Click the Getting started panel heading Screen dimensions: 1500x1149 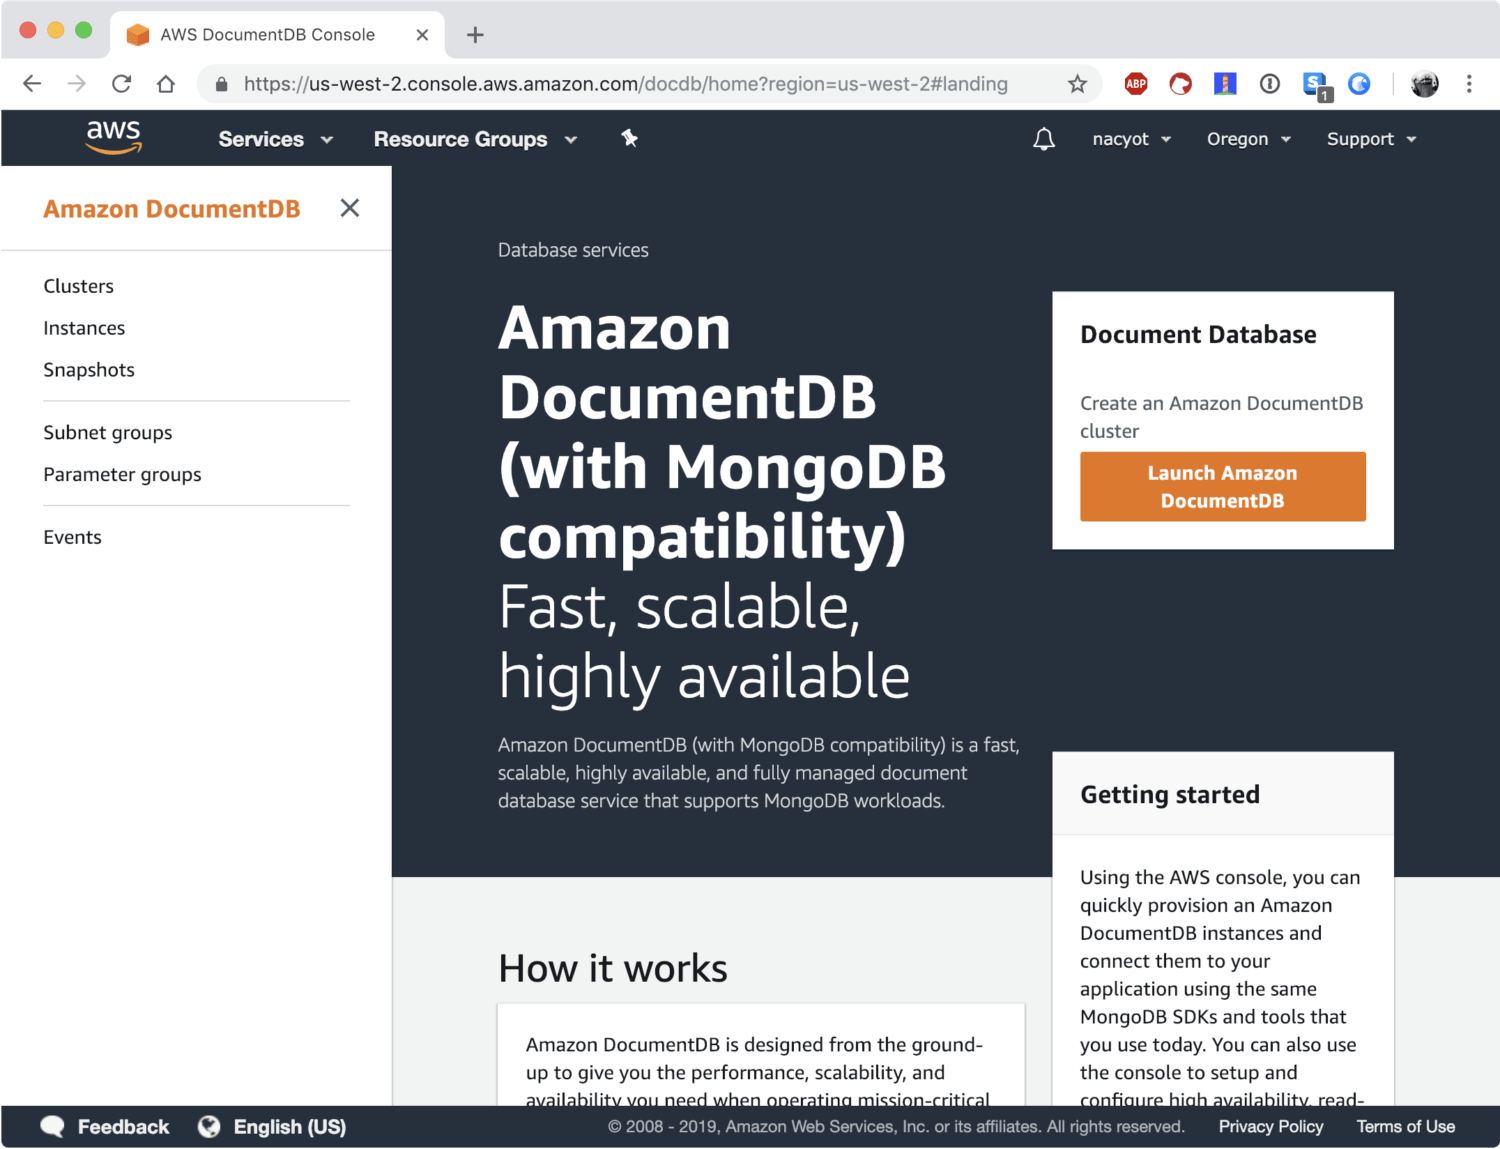click(x=1170, y=795)
